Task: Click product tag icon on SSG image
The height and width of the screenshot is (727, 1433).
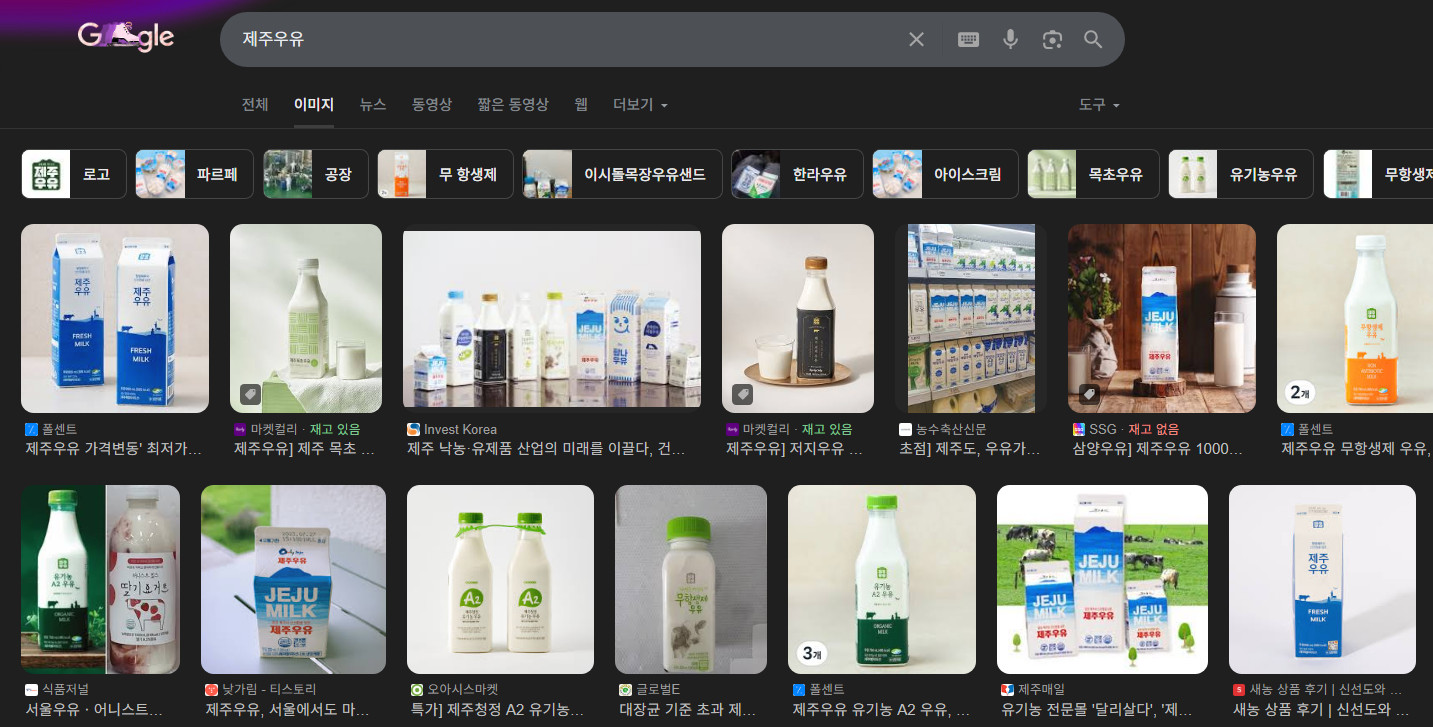Action: 1090,393
